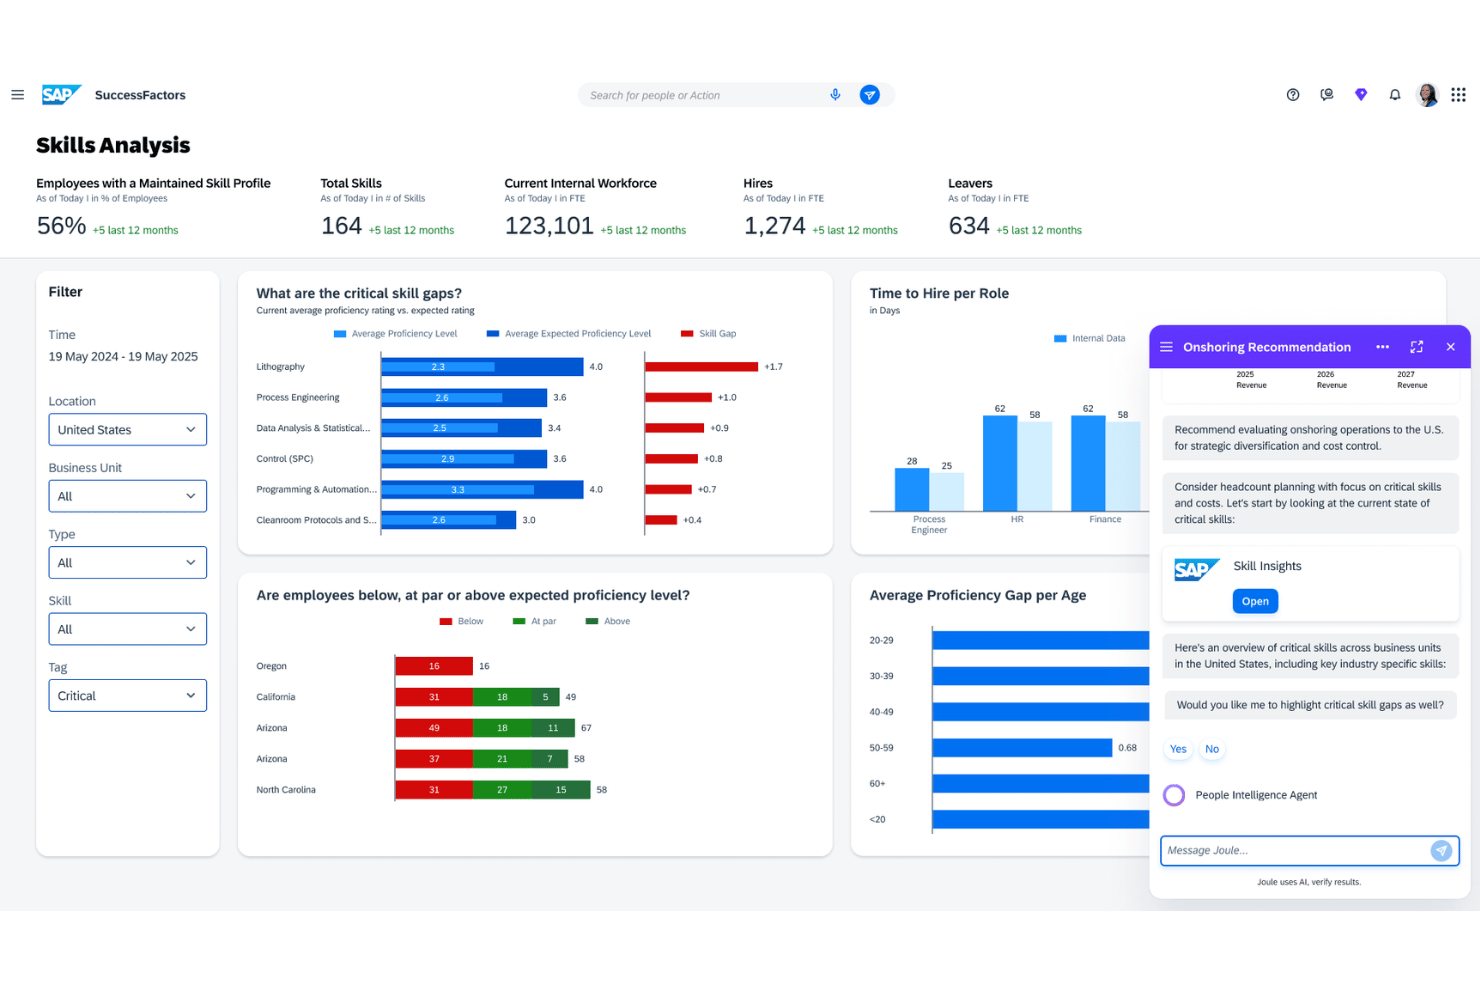
Task: Click the Joule uses AI disclaimer text
Action: [x=1309, y=882]
